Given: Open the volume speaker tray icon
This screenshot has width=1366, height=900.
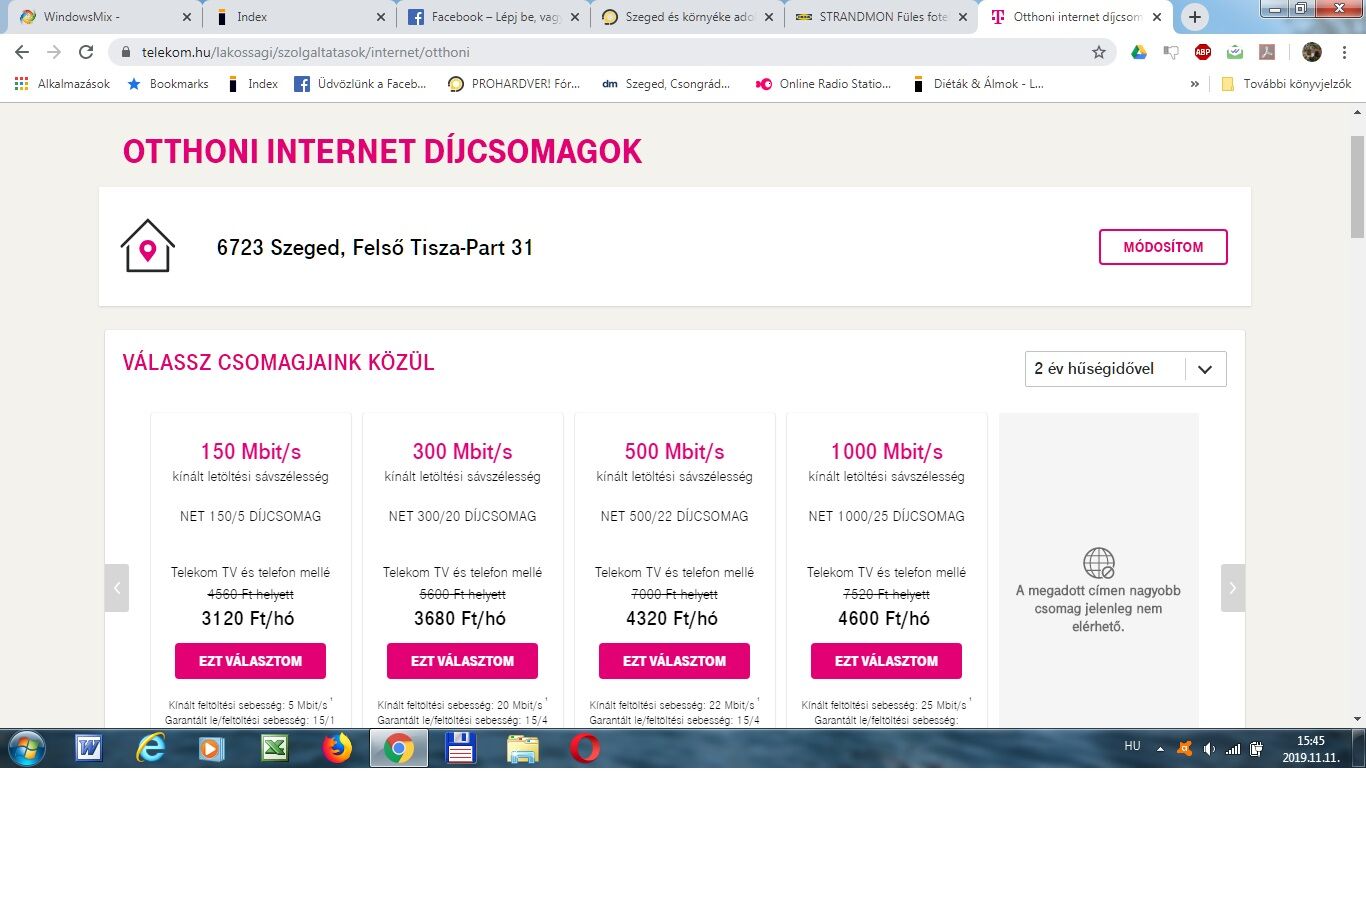Looking at the screenshot, I should pos(1209,748).
